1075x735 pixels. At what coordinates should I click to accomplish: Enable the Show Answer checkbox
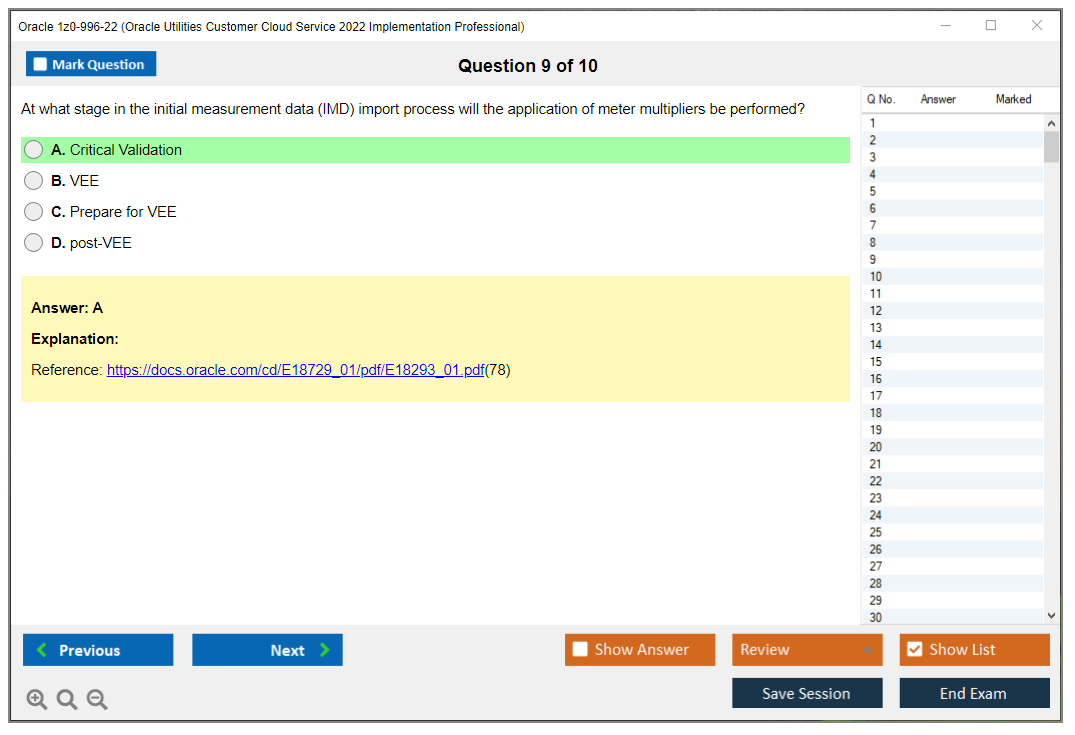(x=580, y=649)
